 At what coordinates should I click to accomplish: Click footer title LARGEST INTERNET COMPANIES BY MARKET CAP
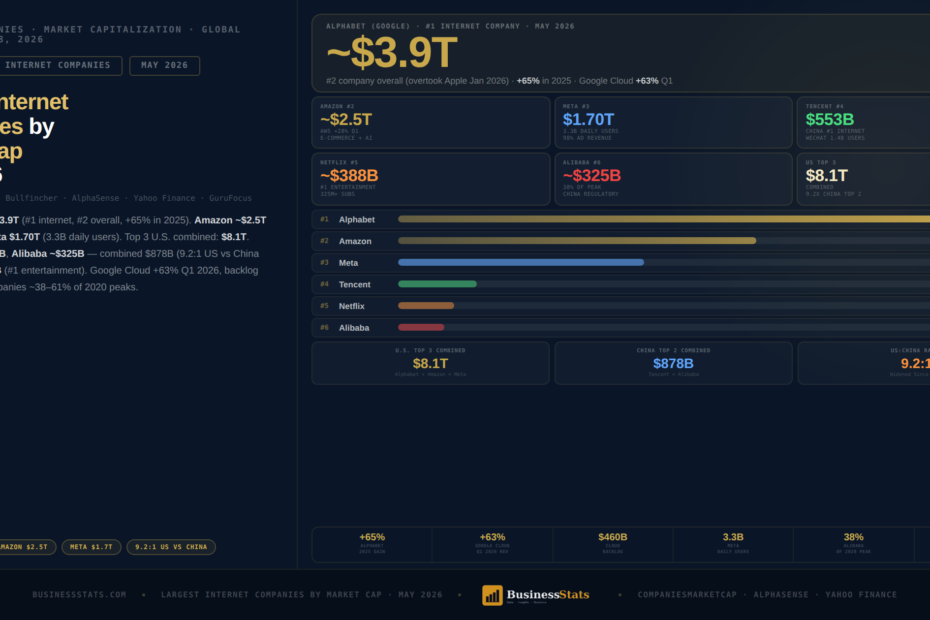[x=271, y=594]
